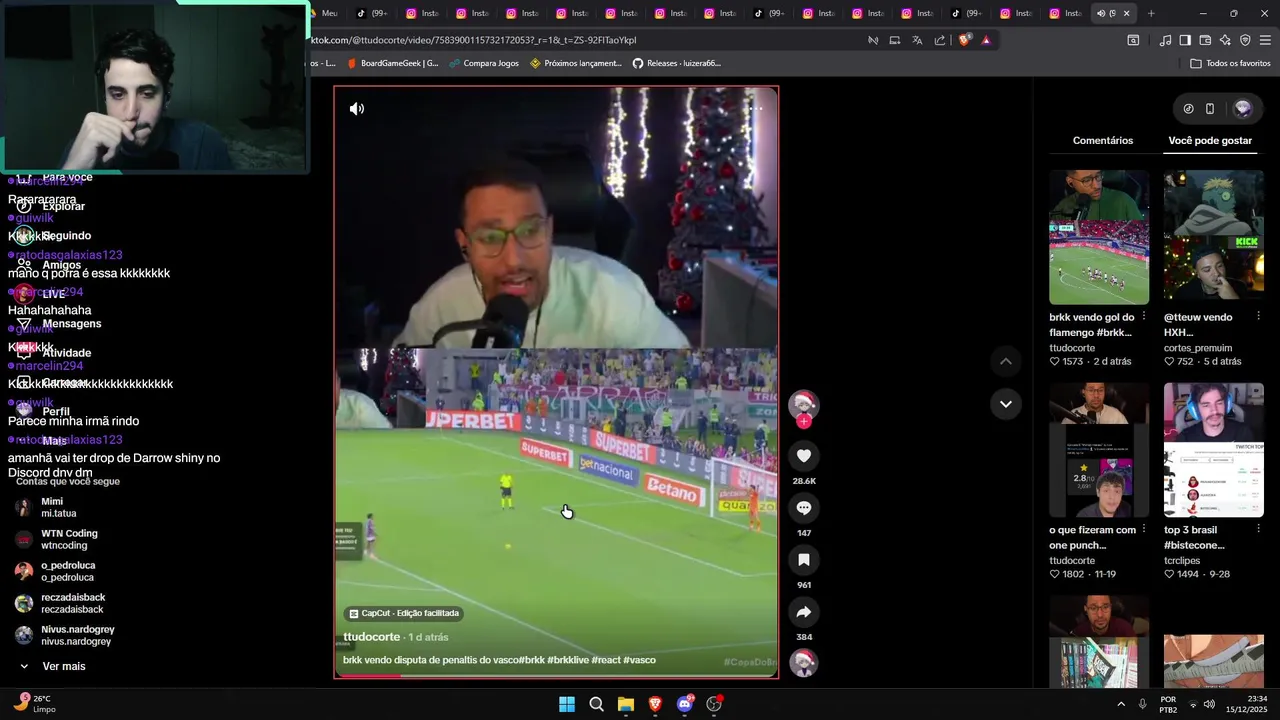Expand Ver mais in followed accounts

pos(52,666)
